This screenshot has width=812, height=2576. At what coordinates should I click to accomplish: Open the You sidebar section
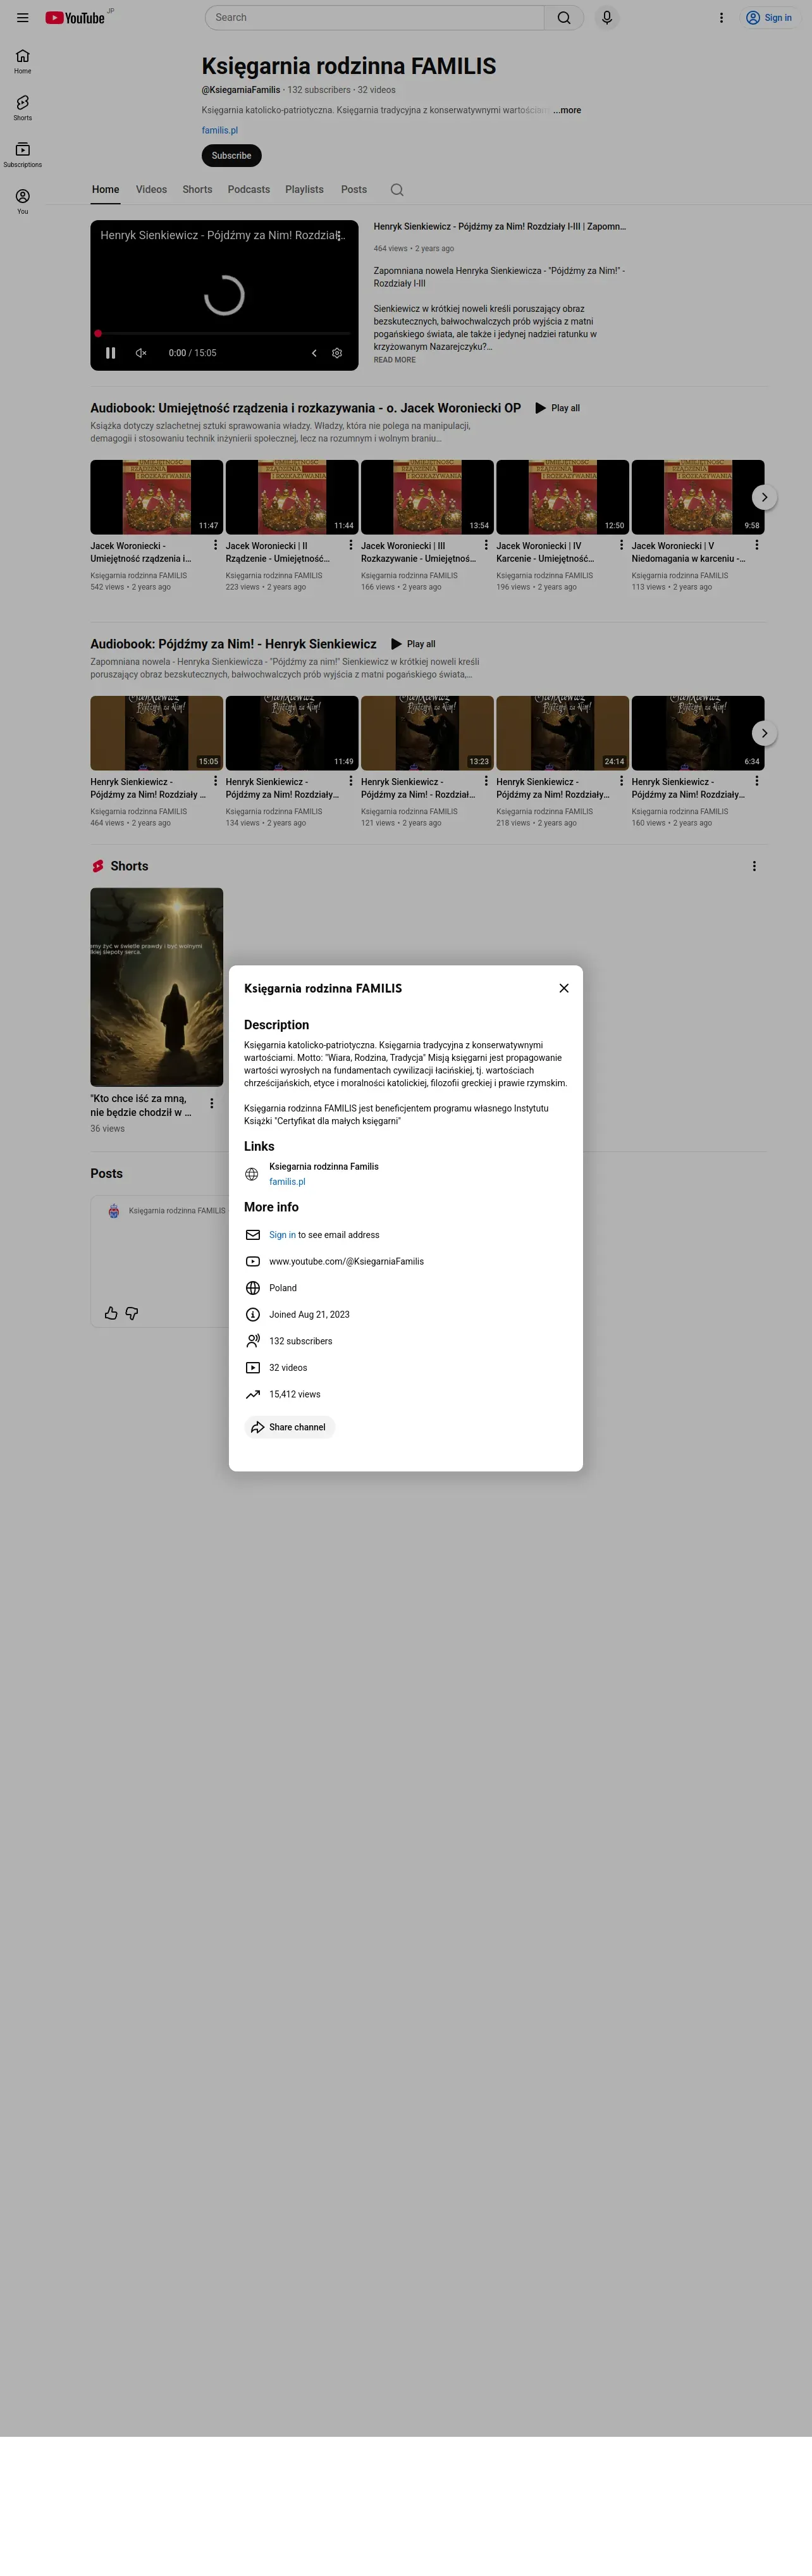tap(22, 201)
